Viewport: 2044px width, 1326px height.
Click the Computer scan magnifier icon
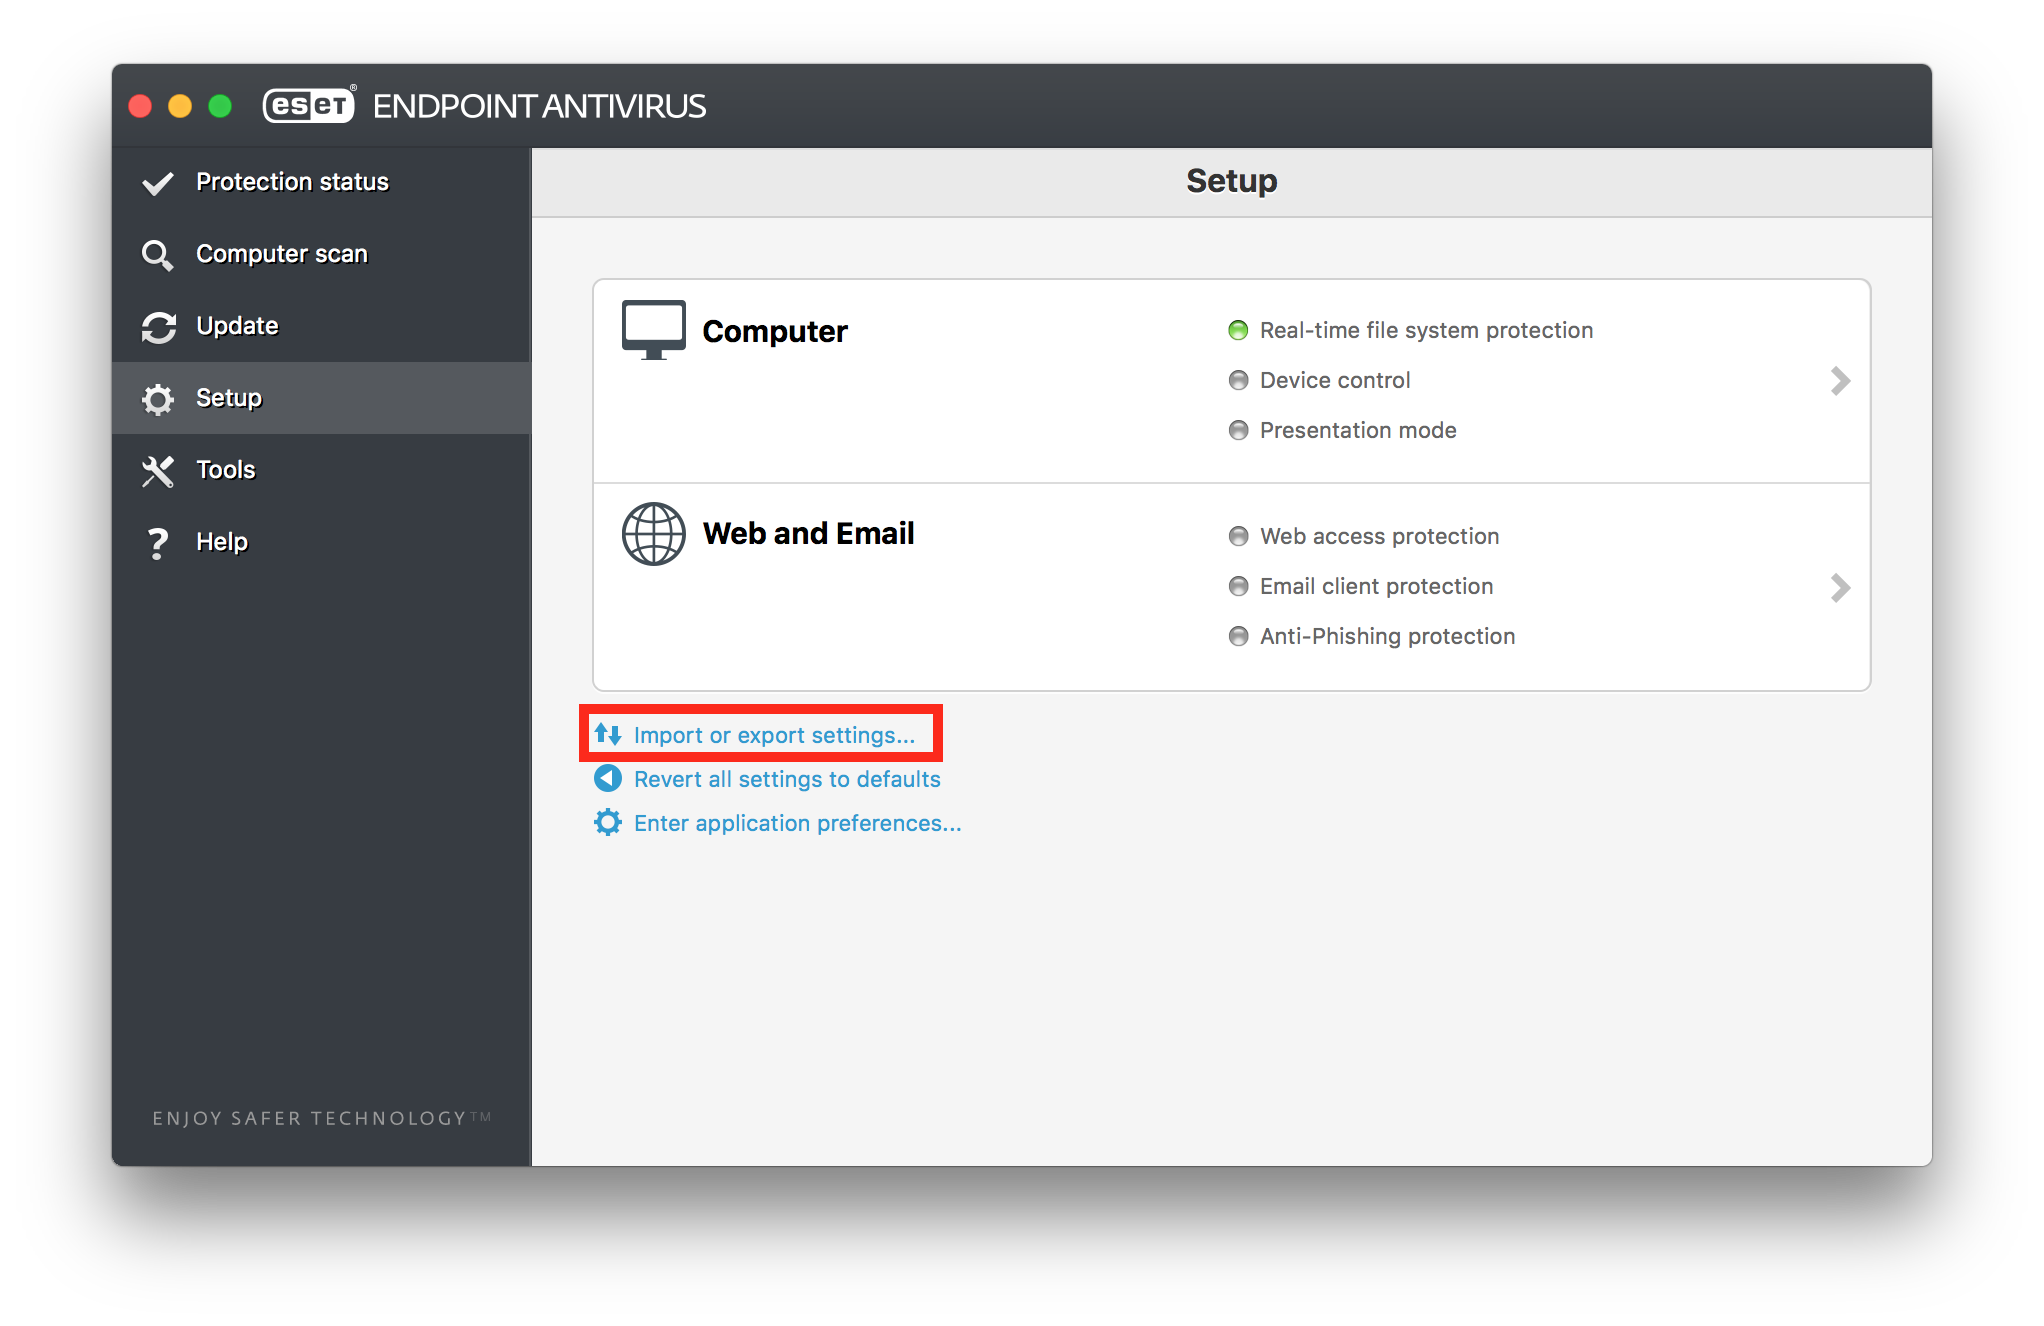click(x=157, y=255)
